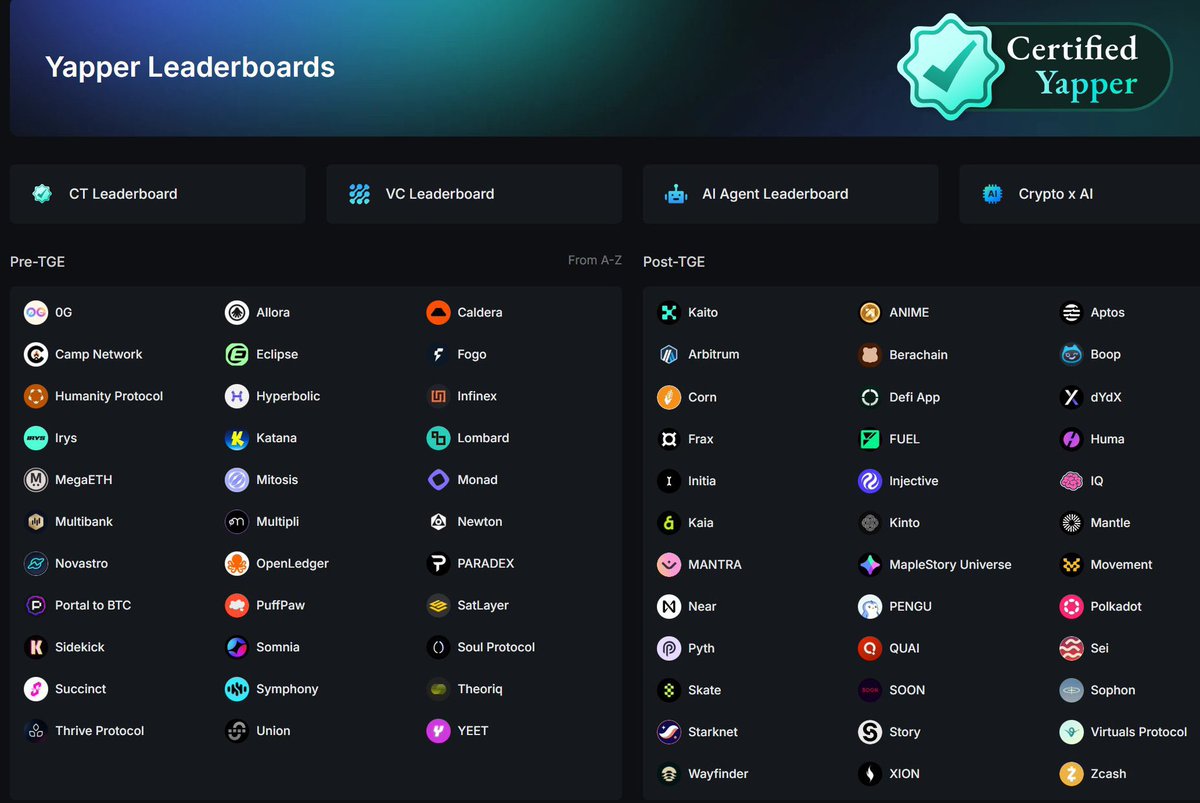Open the Portal to BTC link

tap(78, 606)
